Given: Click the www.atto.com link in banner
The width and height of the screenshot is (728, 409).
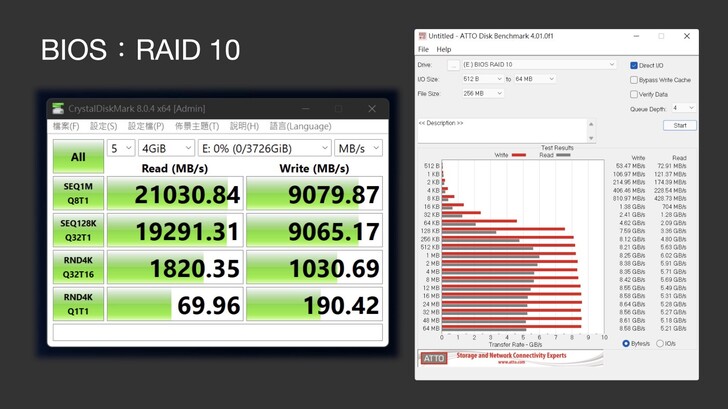Looking at the screenshot, I should click(511, 362).
